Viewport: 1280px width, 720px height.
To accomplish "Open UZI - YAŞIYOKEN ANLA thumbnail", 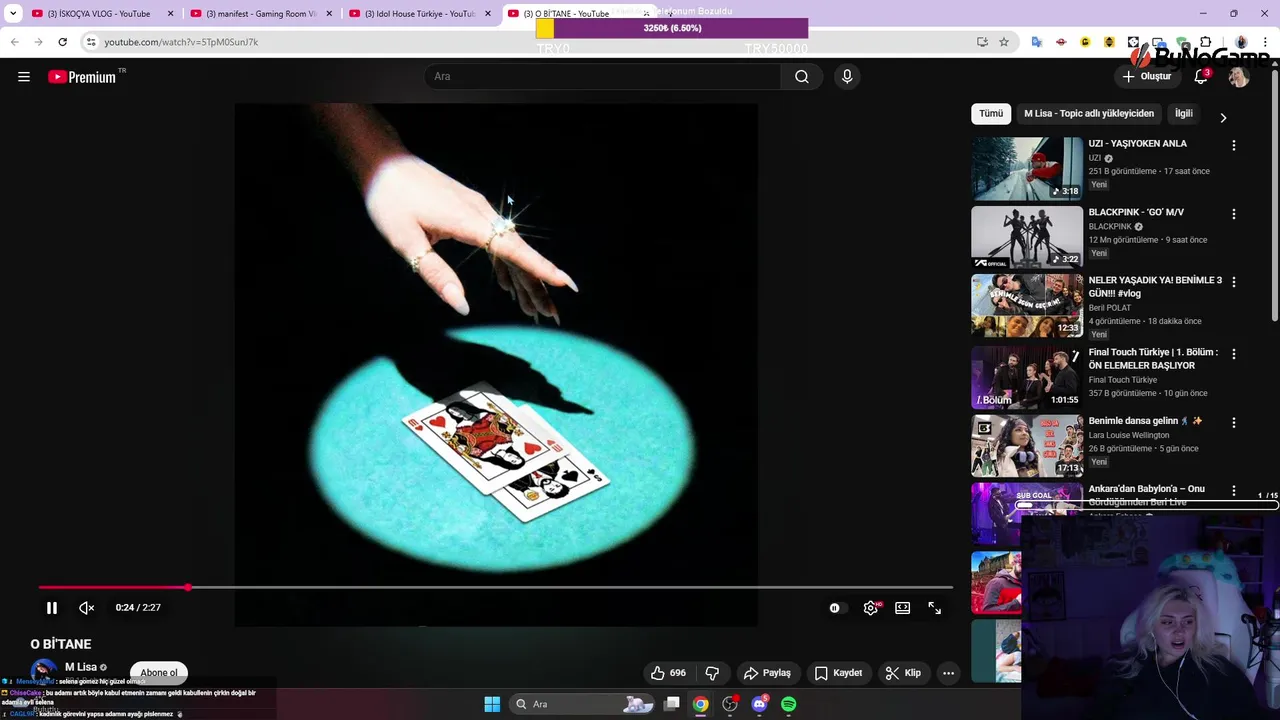I will pyautogui.click(x=1027, y=168).
